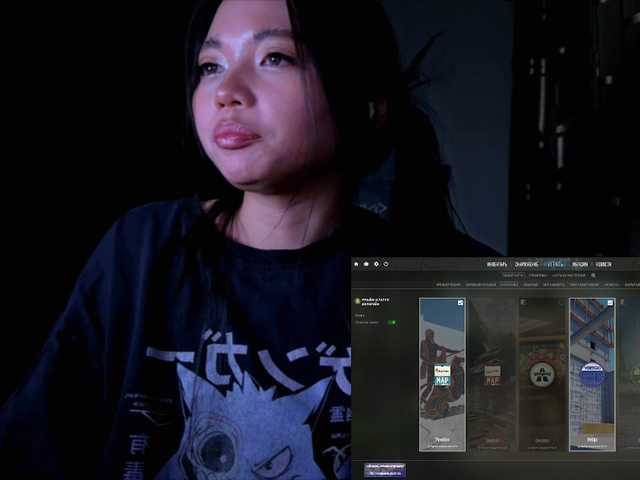640x480 pixels.
Task: Open the home icon in game top bar
Action: point(356,264)
